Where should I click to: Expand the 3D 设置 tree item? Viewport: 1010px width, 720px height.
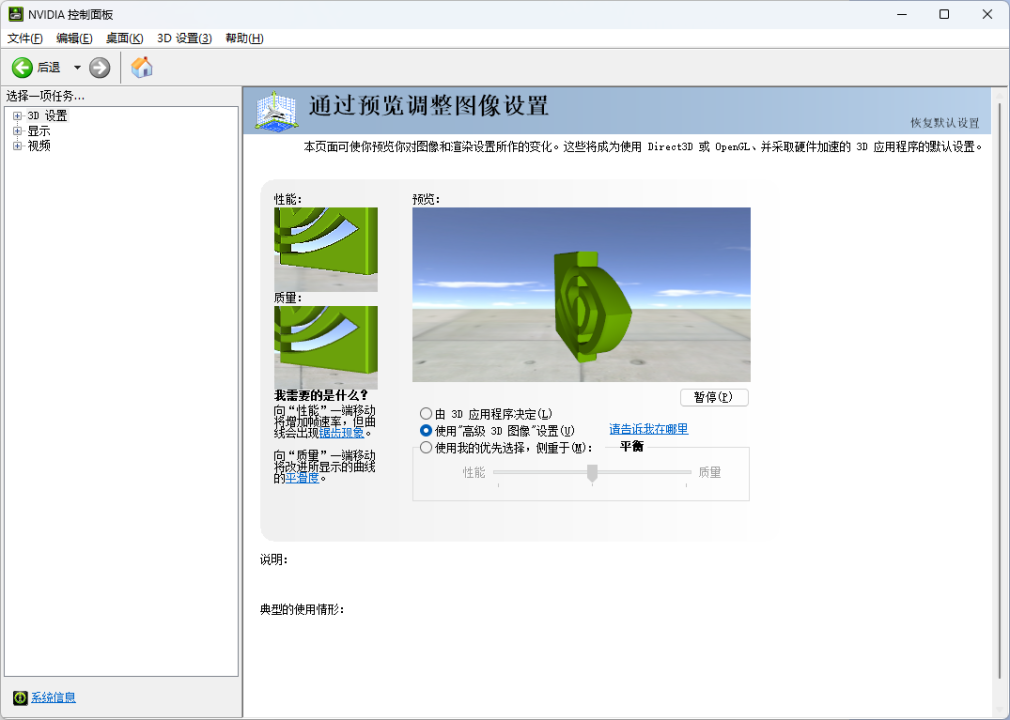pyautogui.click(x=15, y=115)
